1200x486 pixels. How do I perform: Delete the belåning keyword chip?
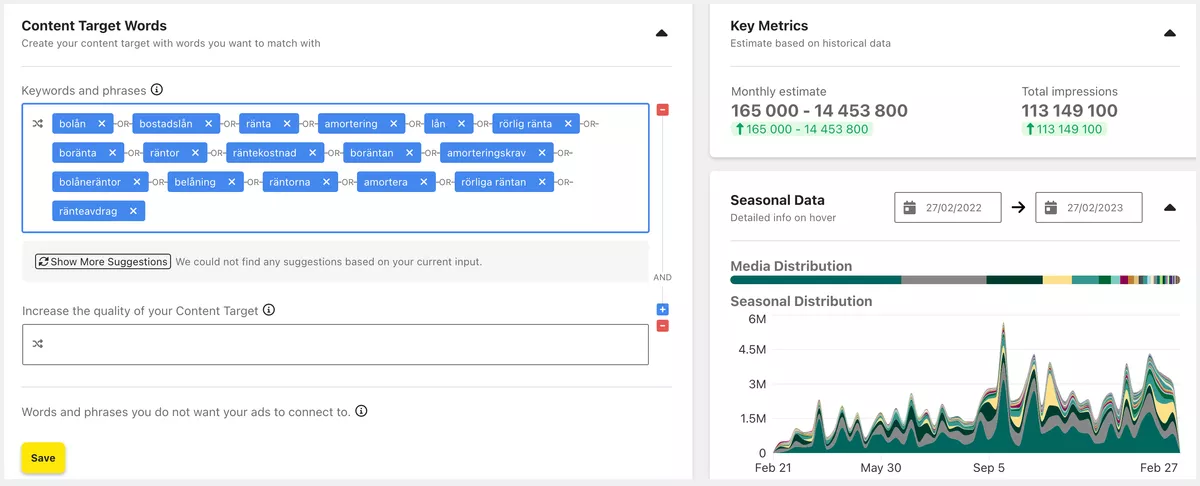click(231, 182)
